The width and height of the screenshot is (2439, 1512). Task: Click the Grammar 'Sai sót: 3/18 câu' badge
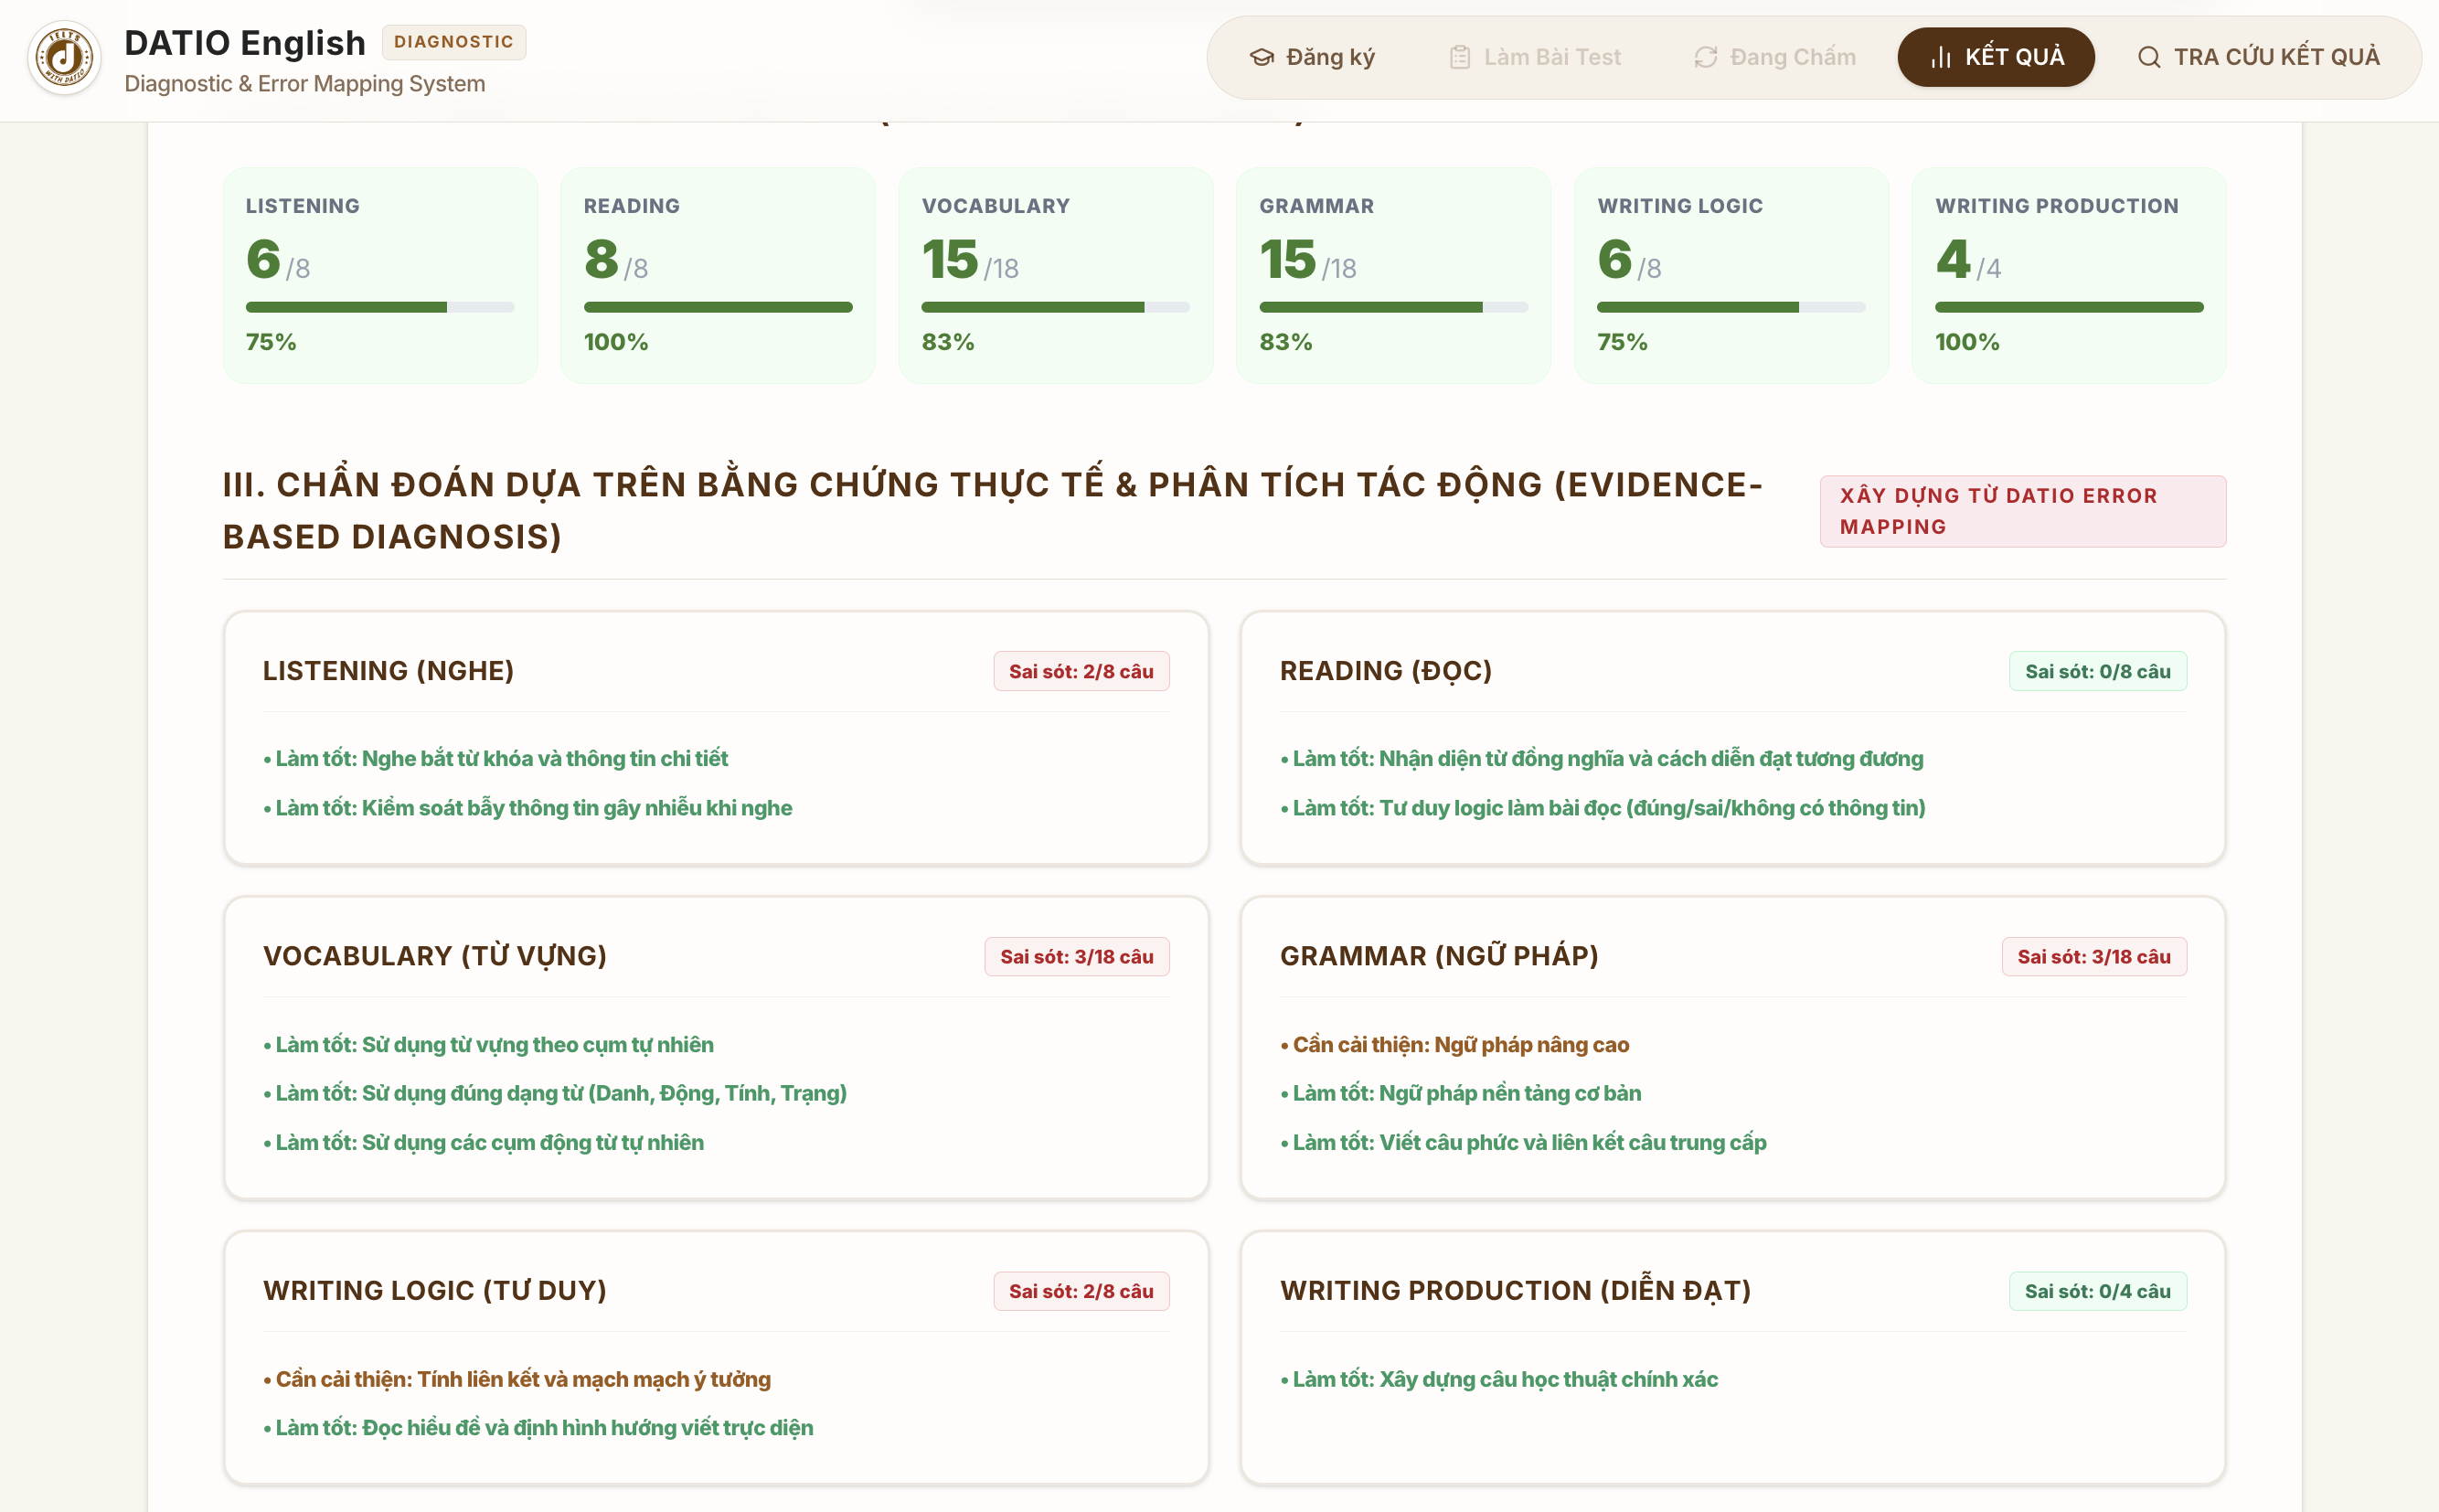[x=2094, y=956]
